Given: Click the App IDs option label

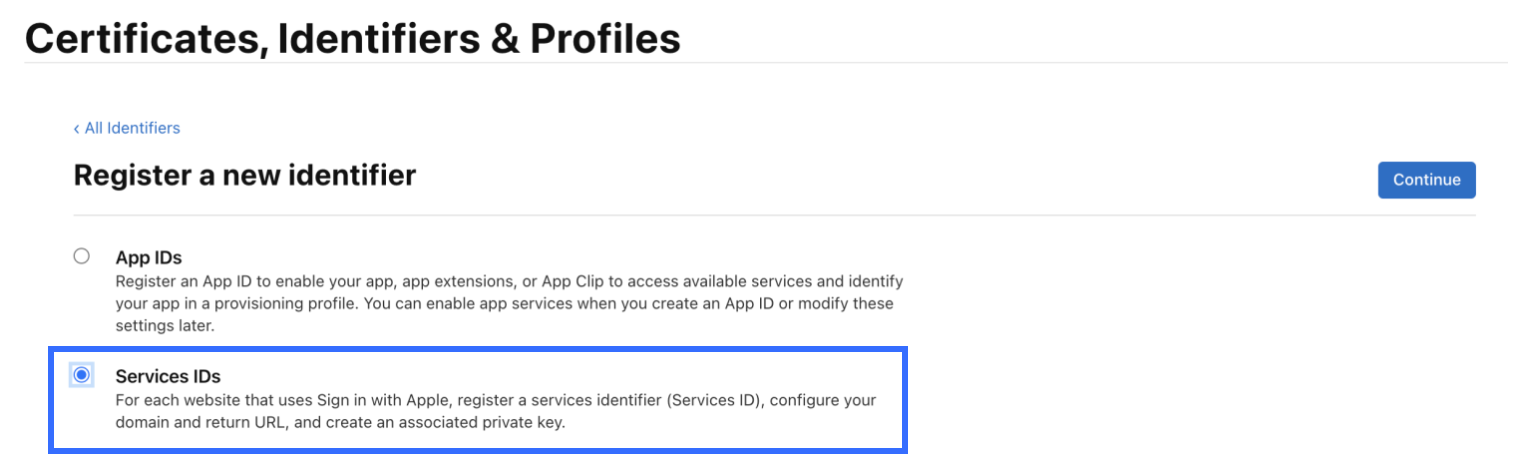Looking at the screenshot, I should [x=148, y=257].
